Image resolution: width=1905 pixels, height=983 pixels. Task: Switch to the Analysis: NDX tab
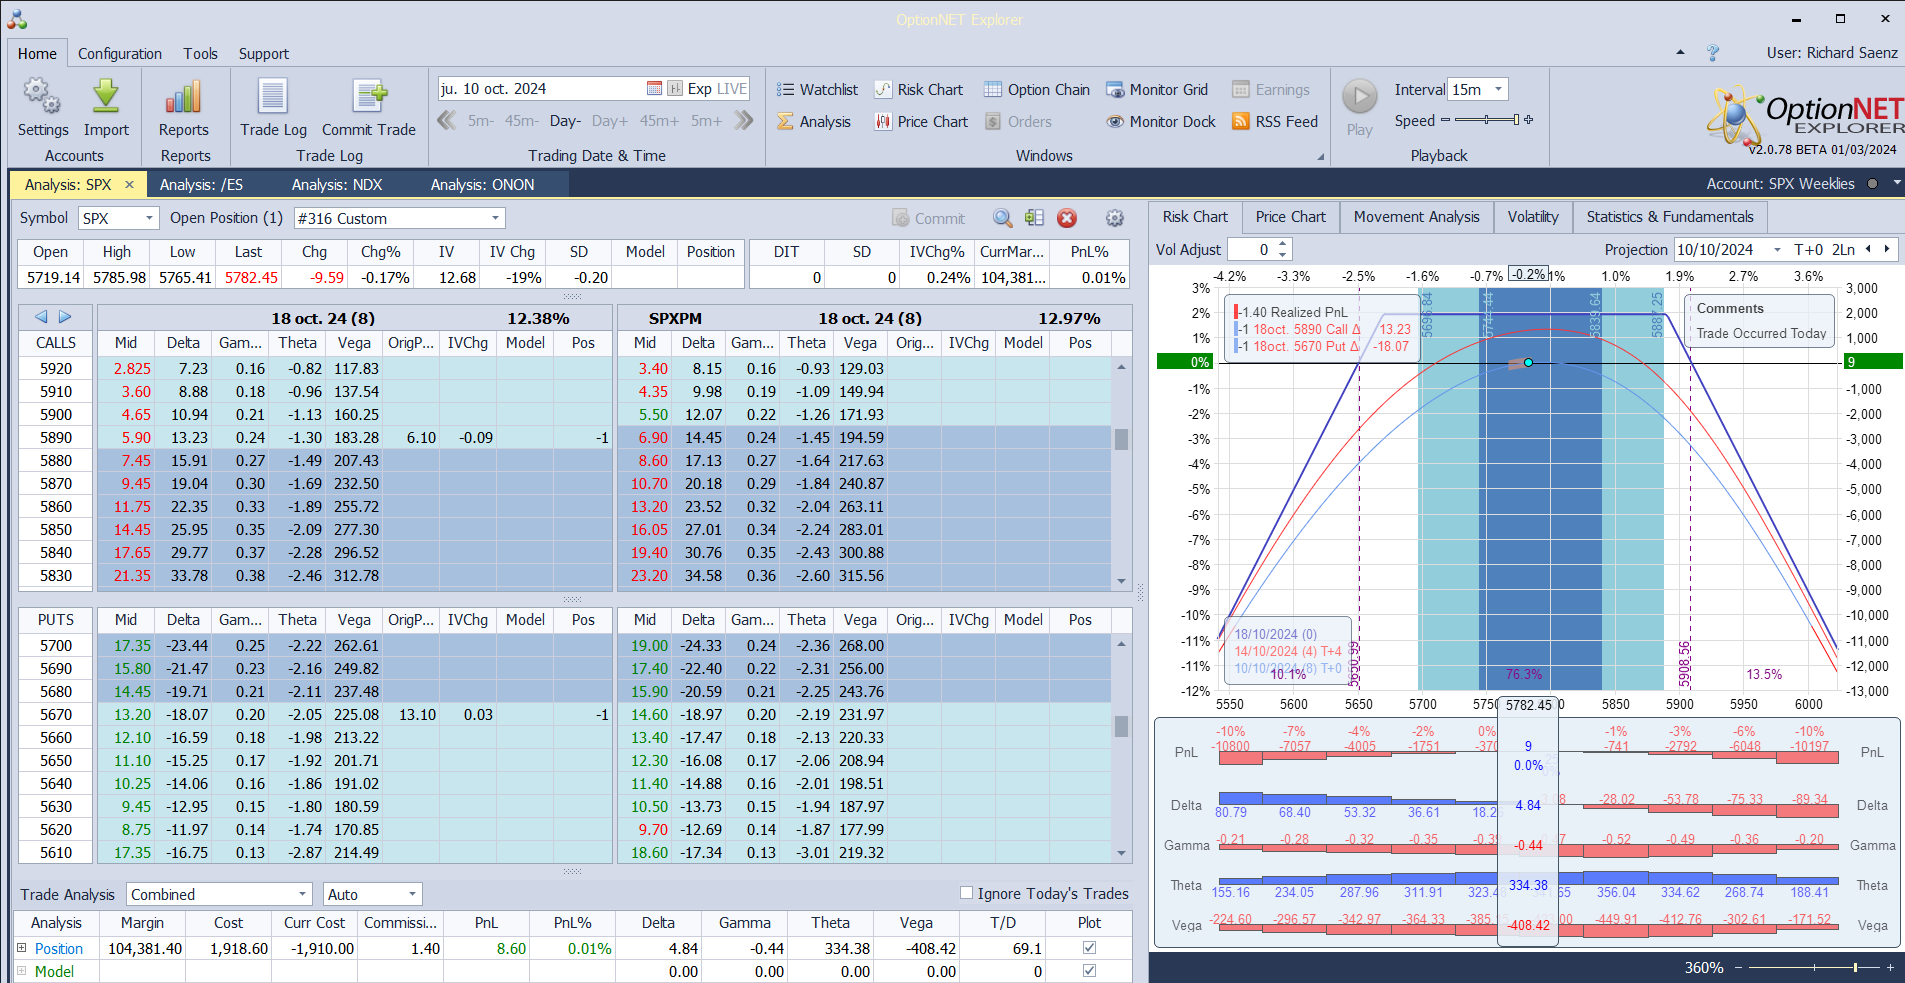[x=337, y=185]
